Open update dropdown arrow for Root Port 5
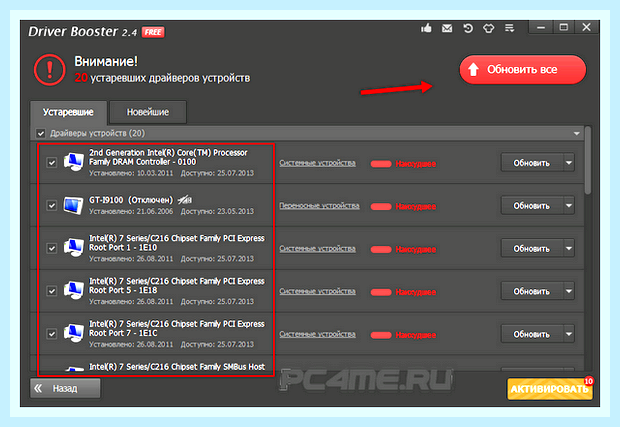This screenshot has width=620, height=427. [569, 291]
